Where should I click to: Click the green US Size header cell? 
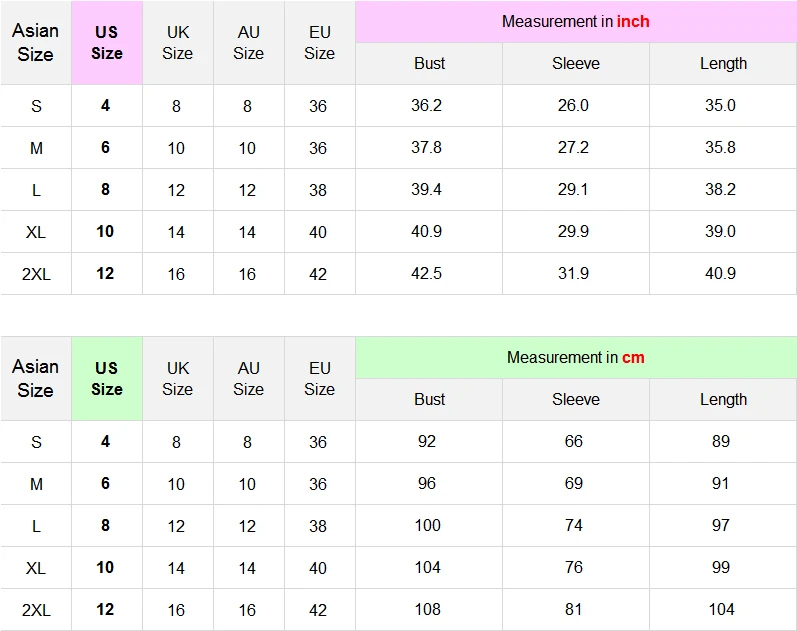(x=107, y=379)
